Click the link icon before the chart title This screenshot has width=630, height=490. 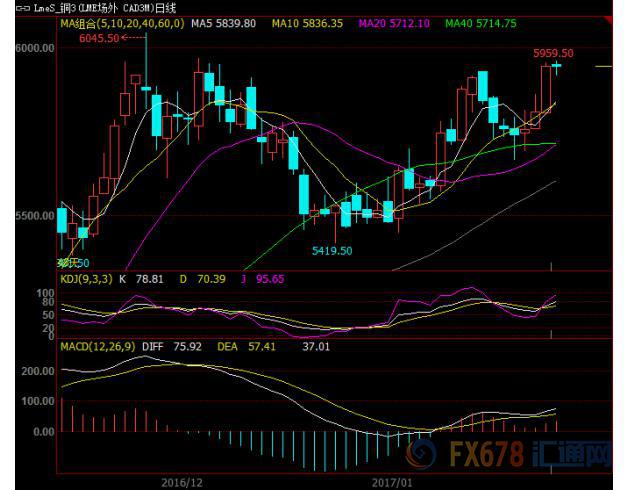22,8
